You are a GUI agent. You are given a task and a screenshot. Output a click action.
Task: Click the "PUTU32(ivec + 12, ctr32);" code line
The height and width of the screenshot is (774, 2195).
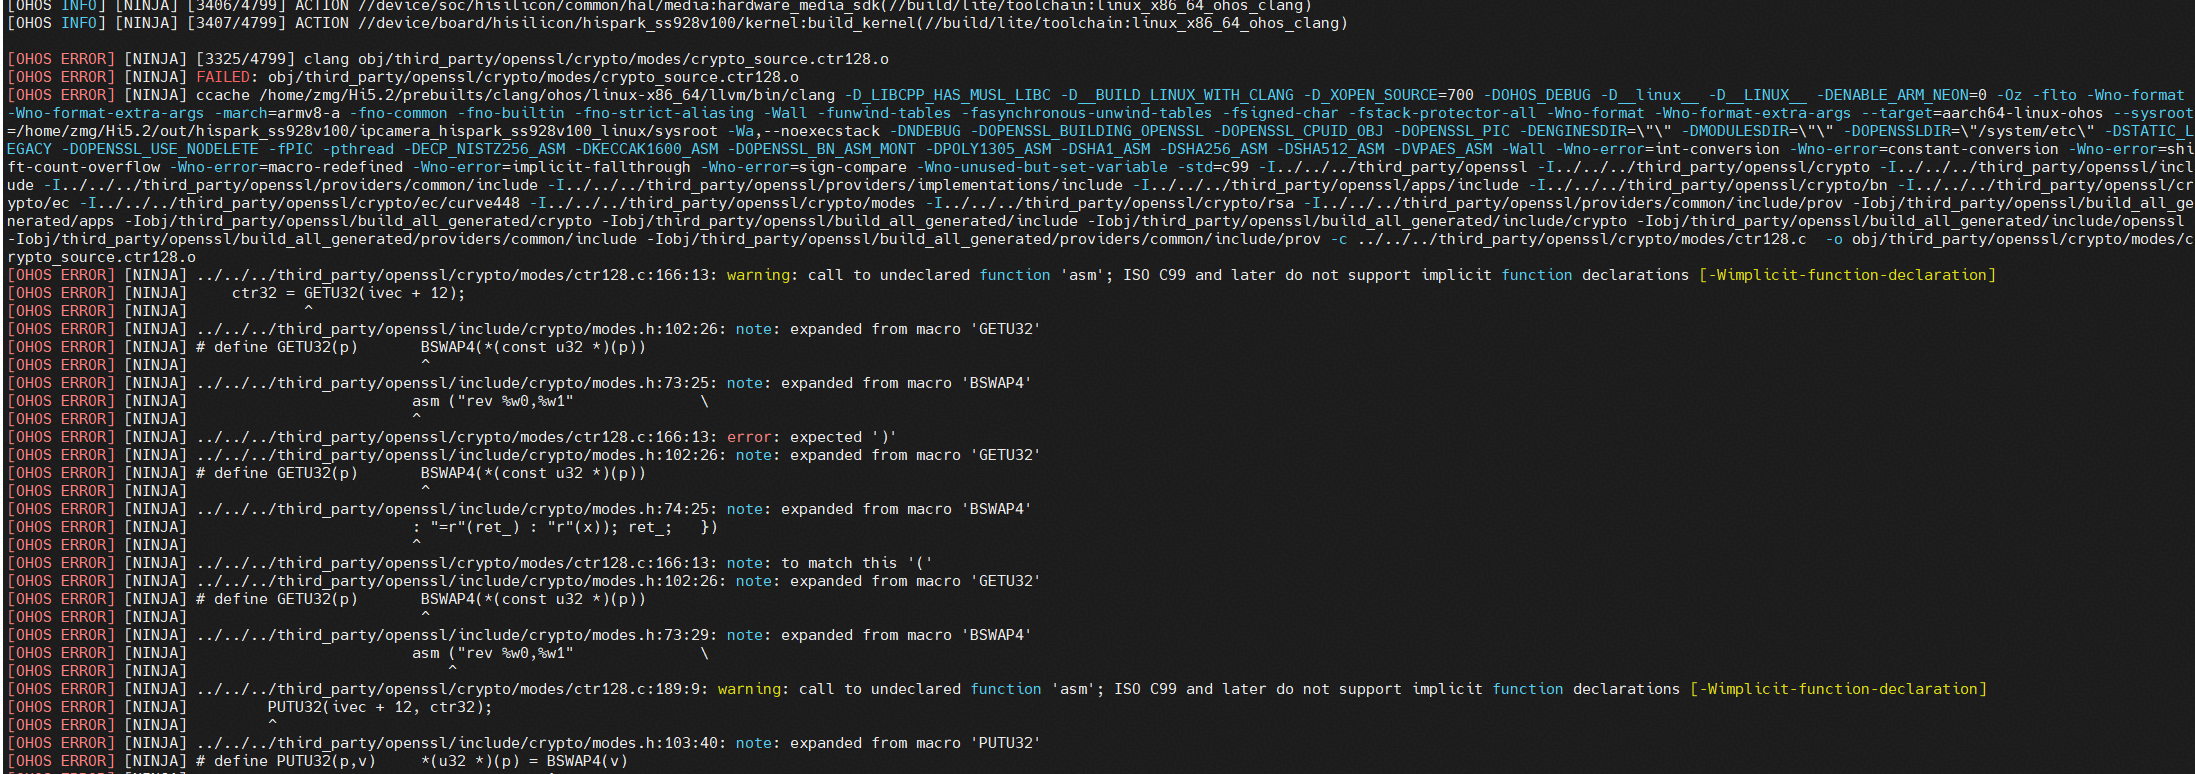pyautogui.click(x=379, y=707)
